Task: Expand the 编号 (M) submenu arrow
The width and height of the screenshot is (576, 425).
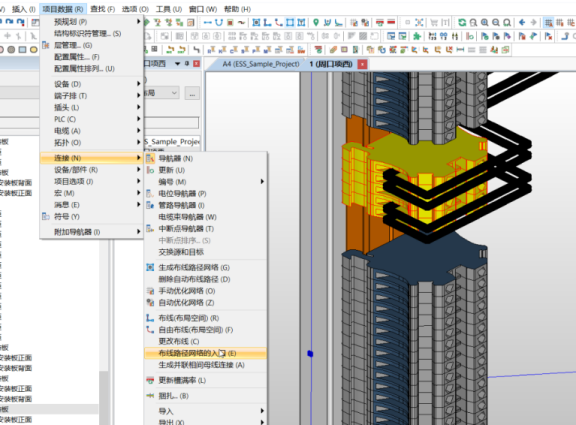Action: pyautogui.click(x=262, y=182)
